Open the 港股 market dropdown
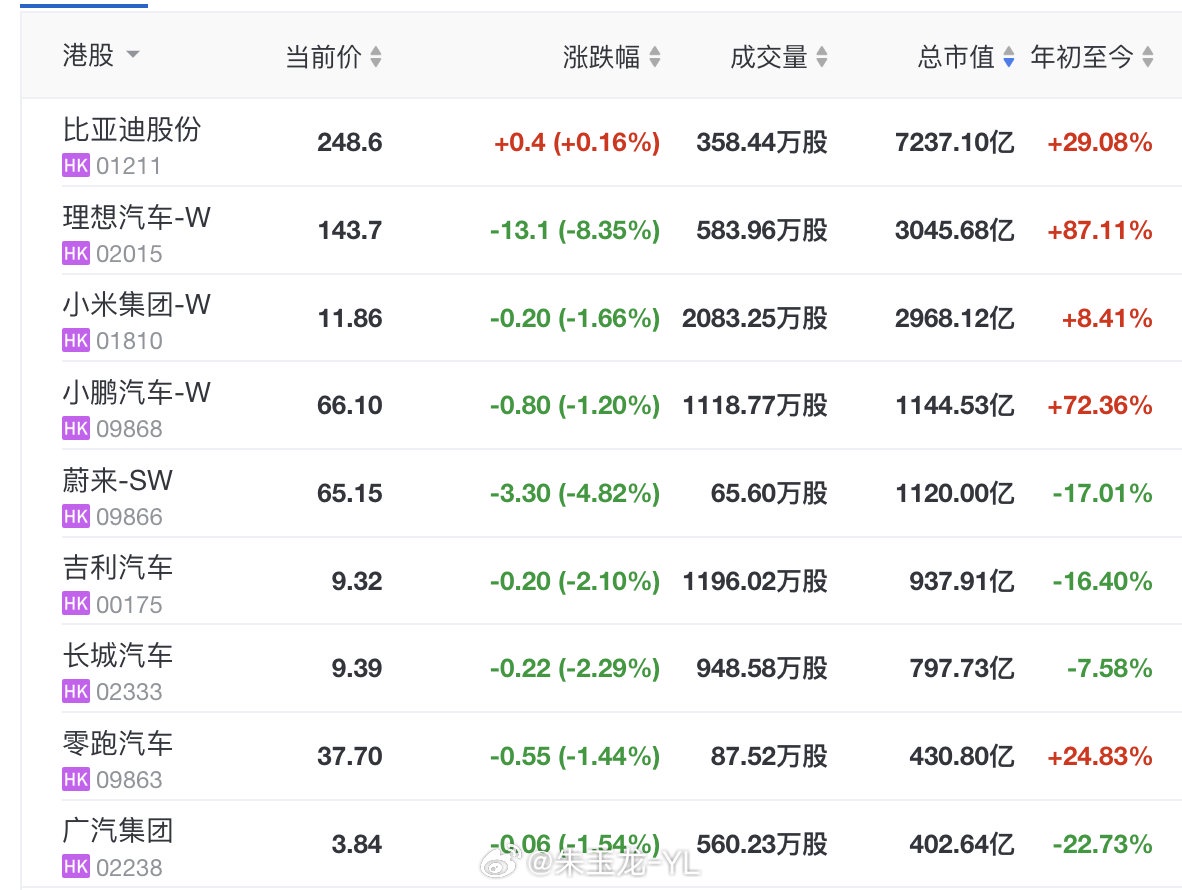 pyautogui.click(x=132, y=55)
